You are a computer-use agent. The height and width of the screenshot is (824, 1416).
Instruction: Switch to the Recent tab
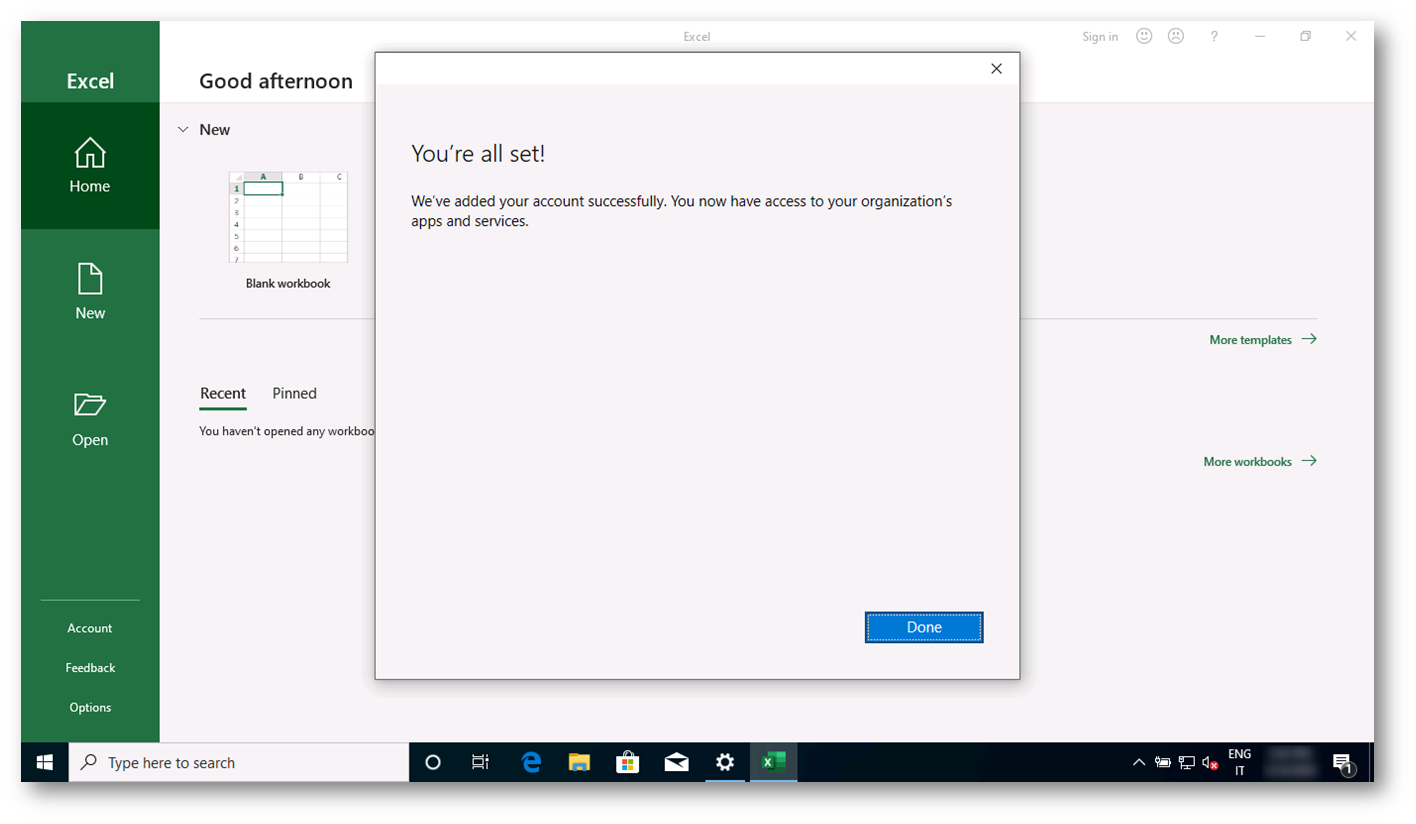click(223, 394)
